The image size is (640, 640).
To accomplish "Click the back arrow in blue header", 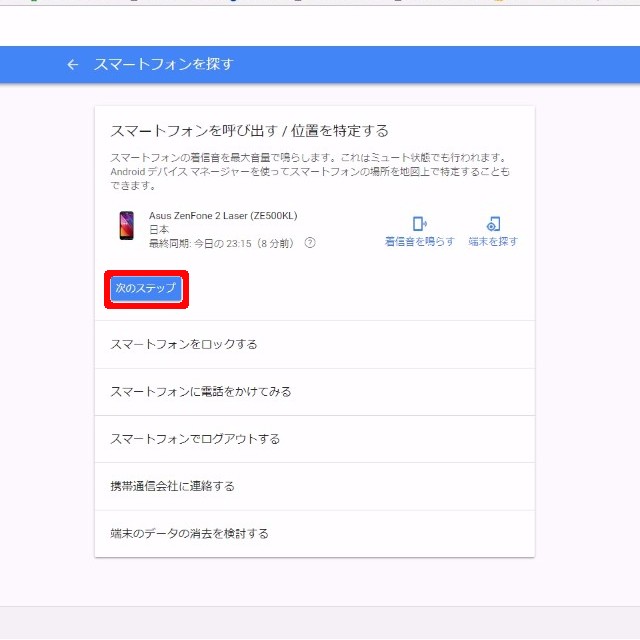I will [73, 64].
